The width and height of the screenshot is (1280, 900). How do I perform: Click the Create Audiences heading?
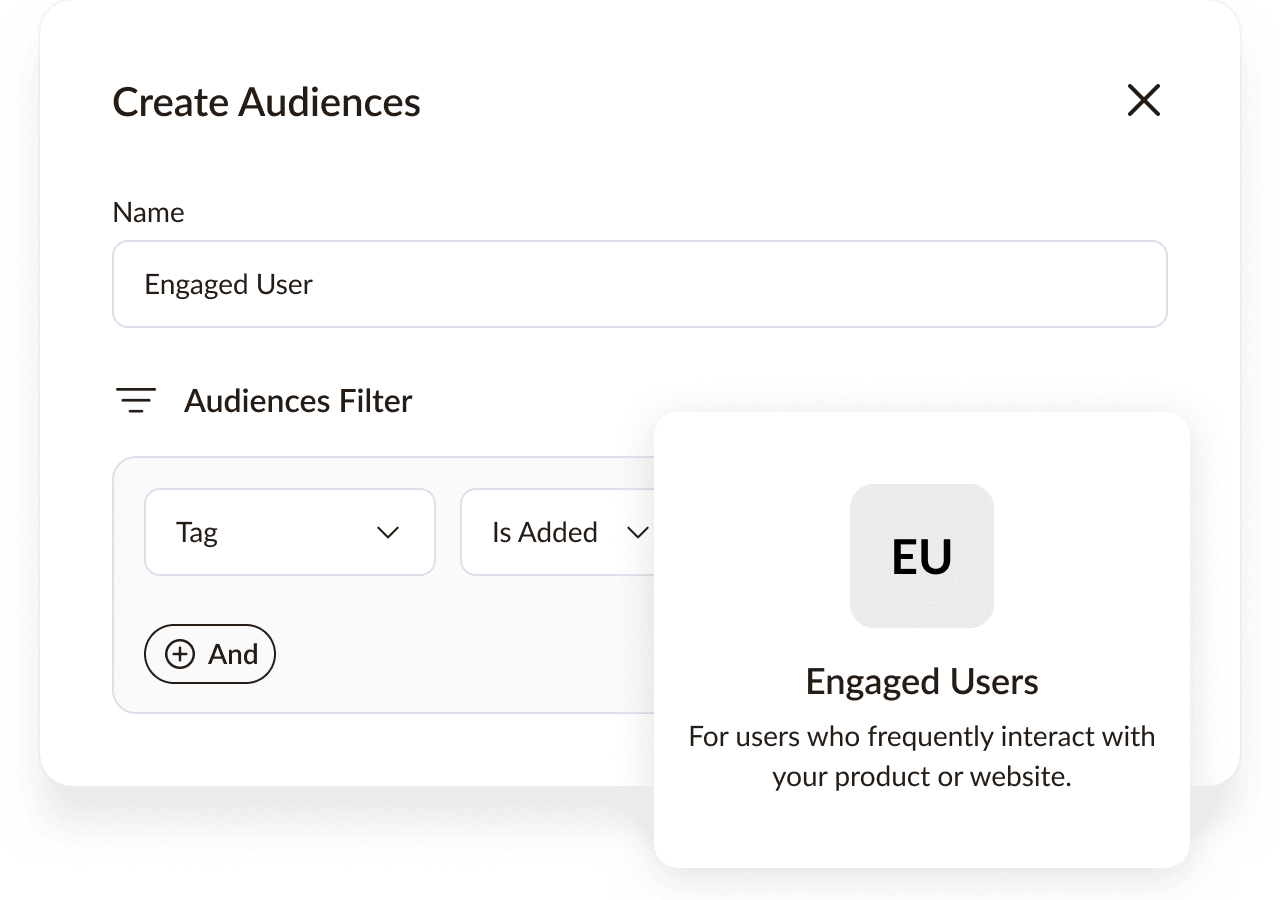click(x=267, y=102)
